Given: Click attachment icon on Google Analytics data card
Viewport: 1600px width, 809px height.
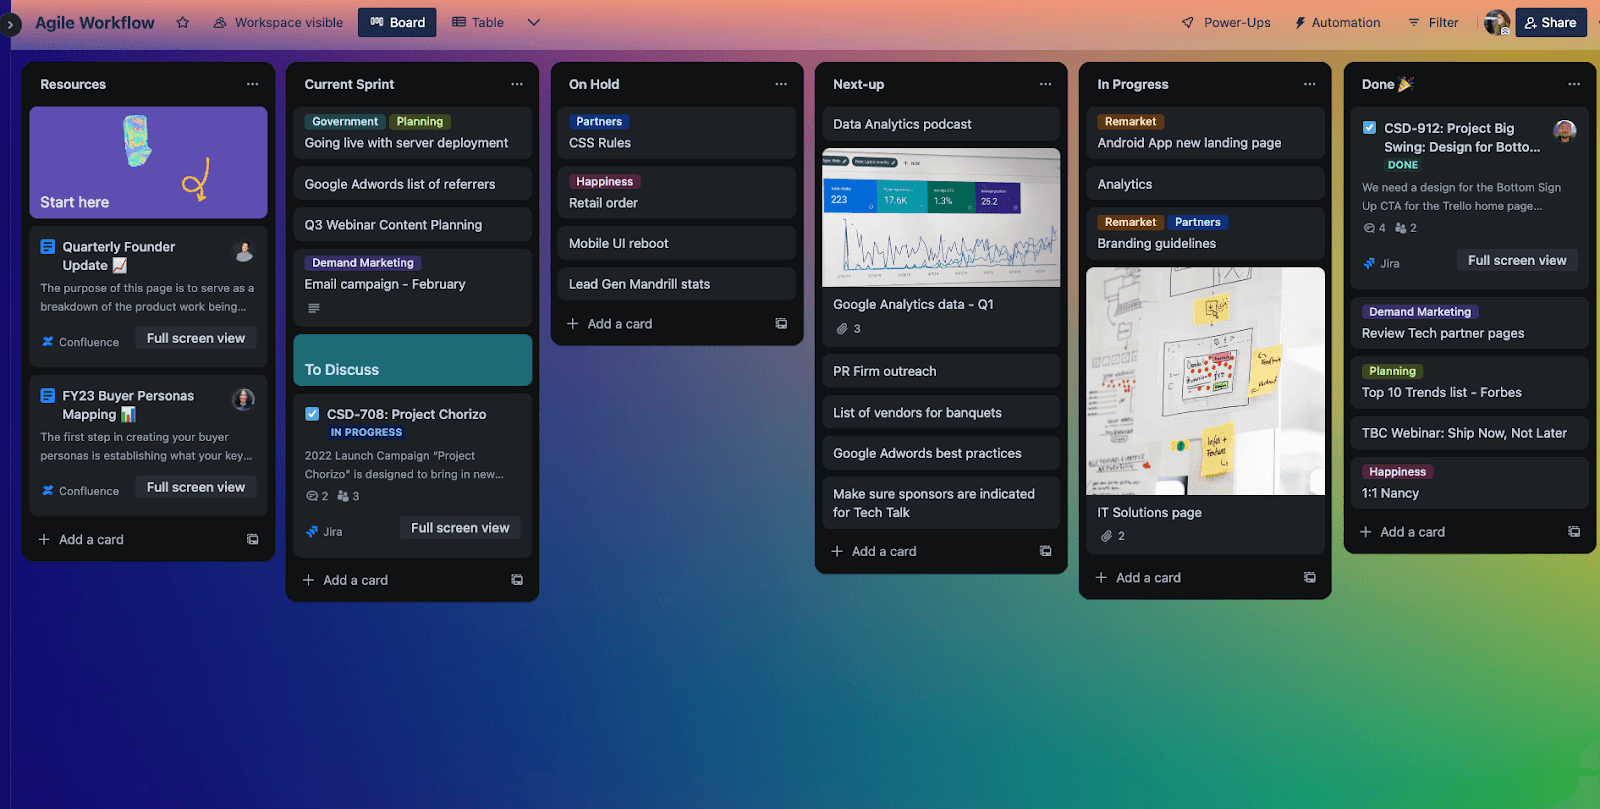Looking at the screenshot, I should click(x=842, y=329).
